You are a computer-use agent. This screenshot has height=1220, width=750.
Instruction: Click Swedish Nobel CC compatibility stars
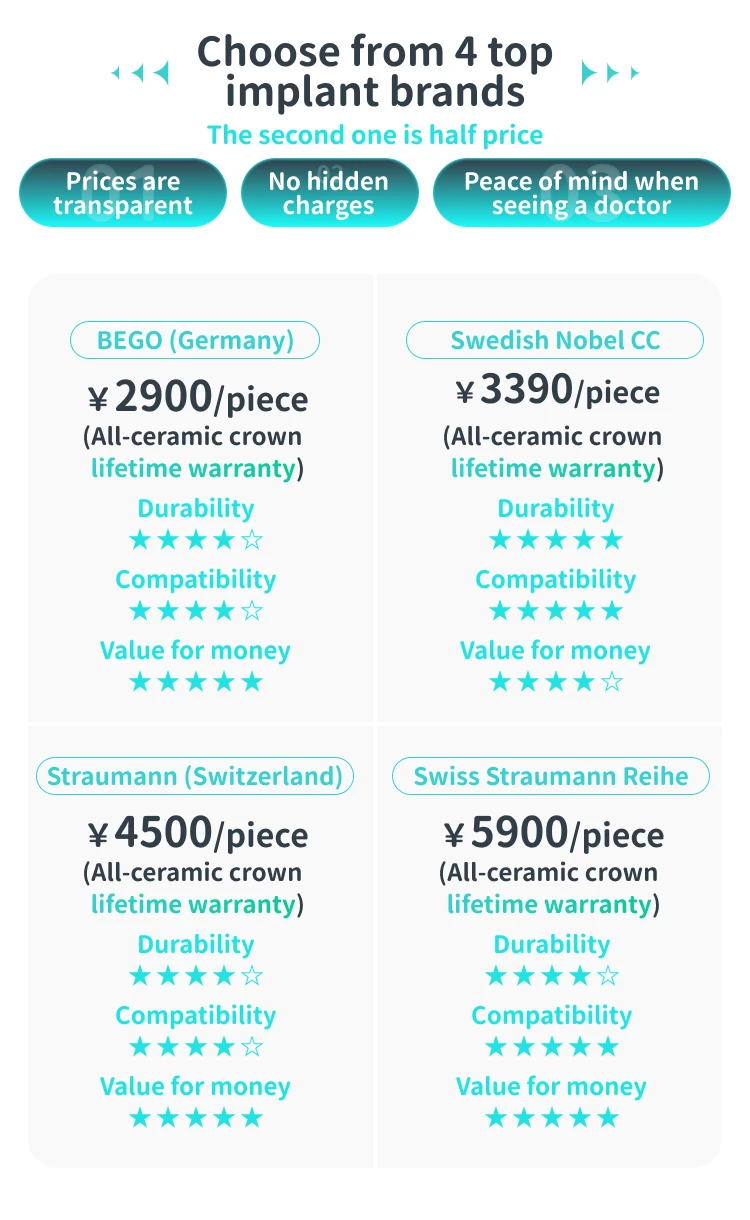click(x=556, y=612)
